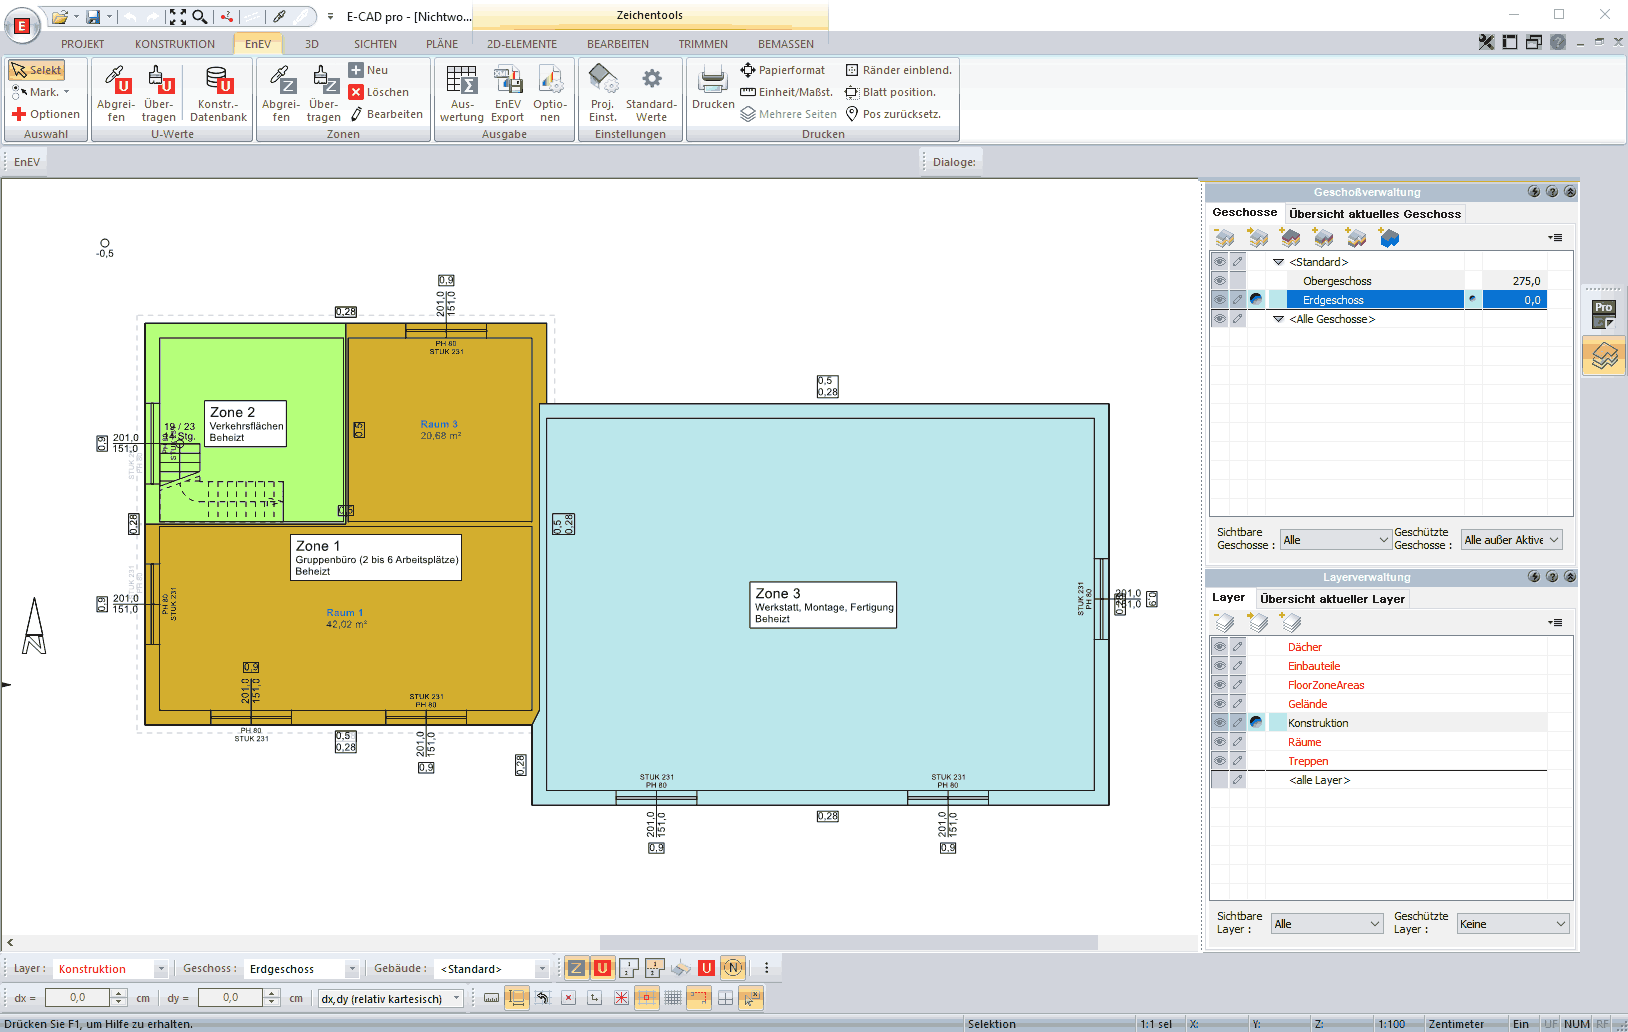Screen dimensions: 1628x1032
Task: Switch to Übersicht aktuelles Geschoss tab
Action: [1375, 214]
